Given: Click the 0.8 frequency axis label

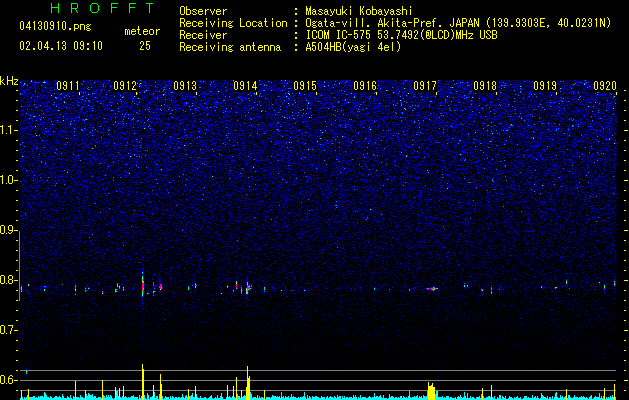Looking at the screenshot, I should click(8, 280).
